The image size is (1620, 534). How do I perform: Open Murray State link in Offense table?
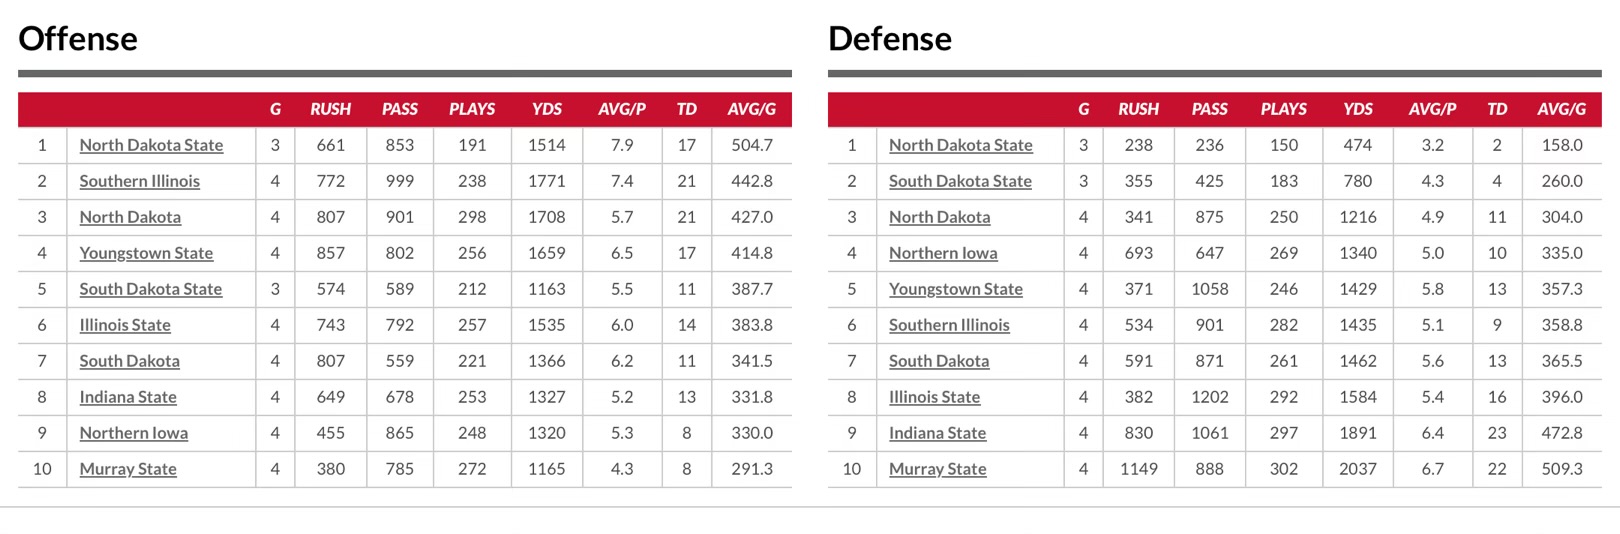tap(128, 469)
